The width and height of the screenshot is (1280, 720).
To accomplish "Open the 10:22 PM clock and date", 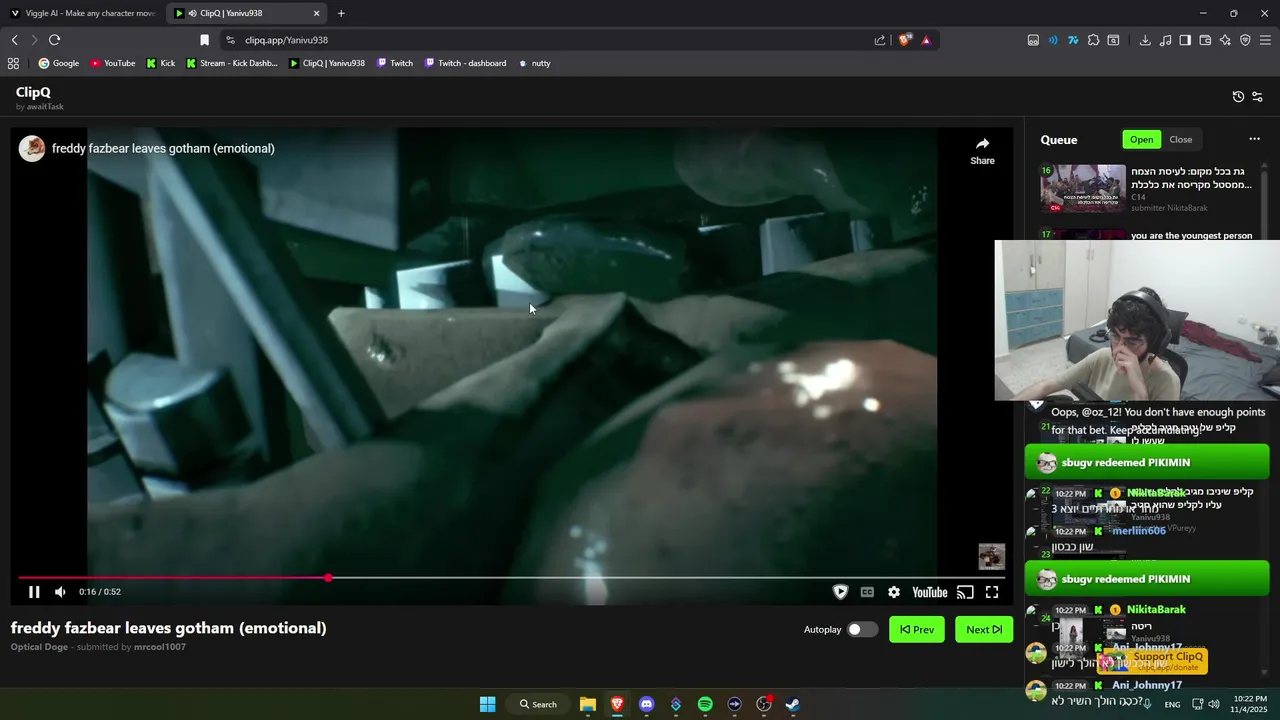I will click(x=1250, y=704).
